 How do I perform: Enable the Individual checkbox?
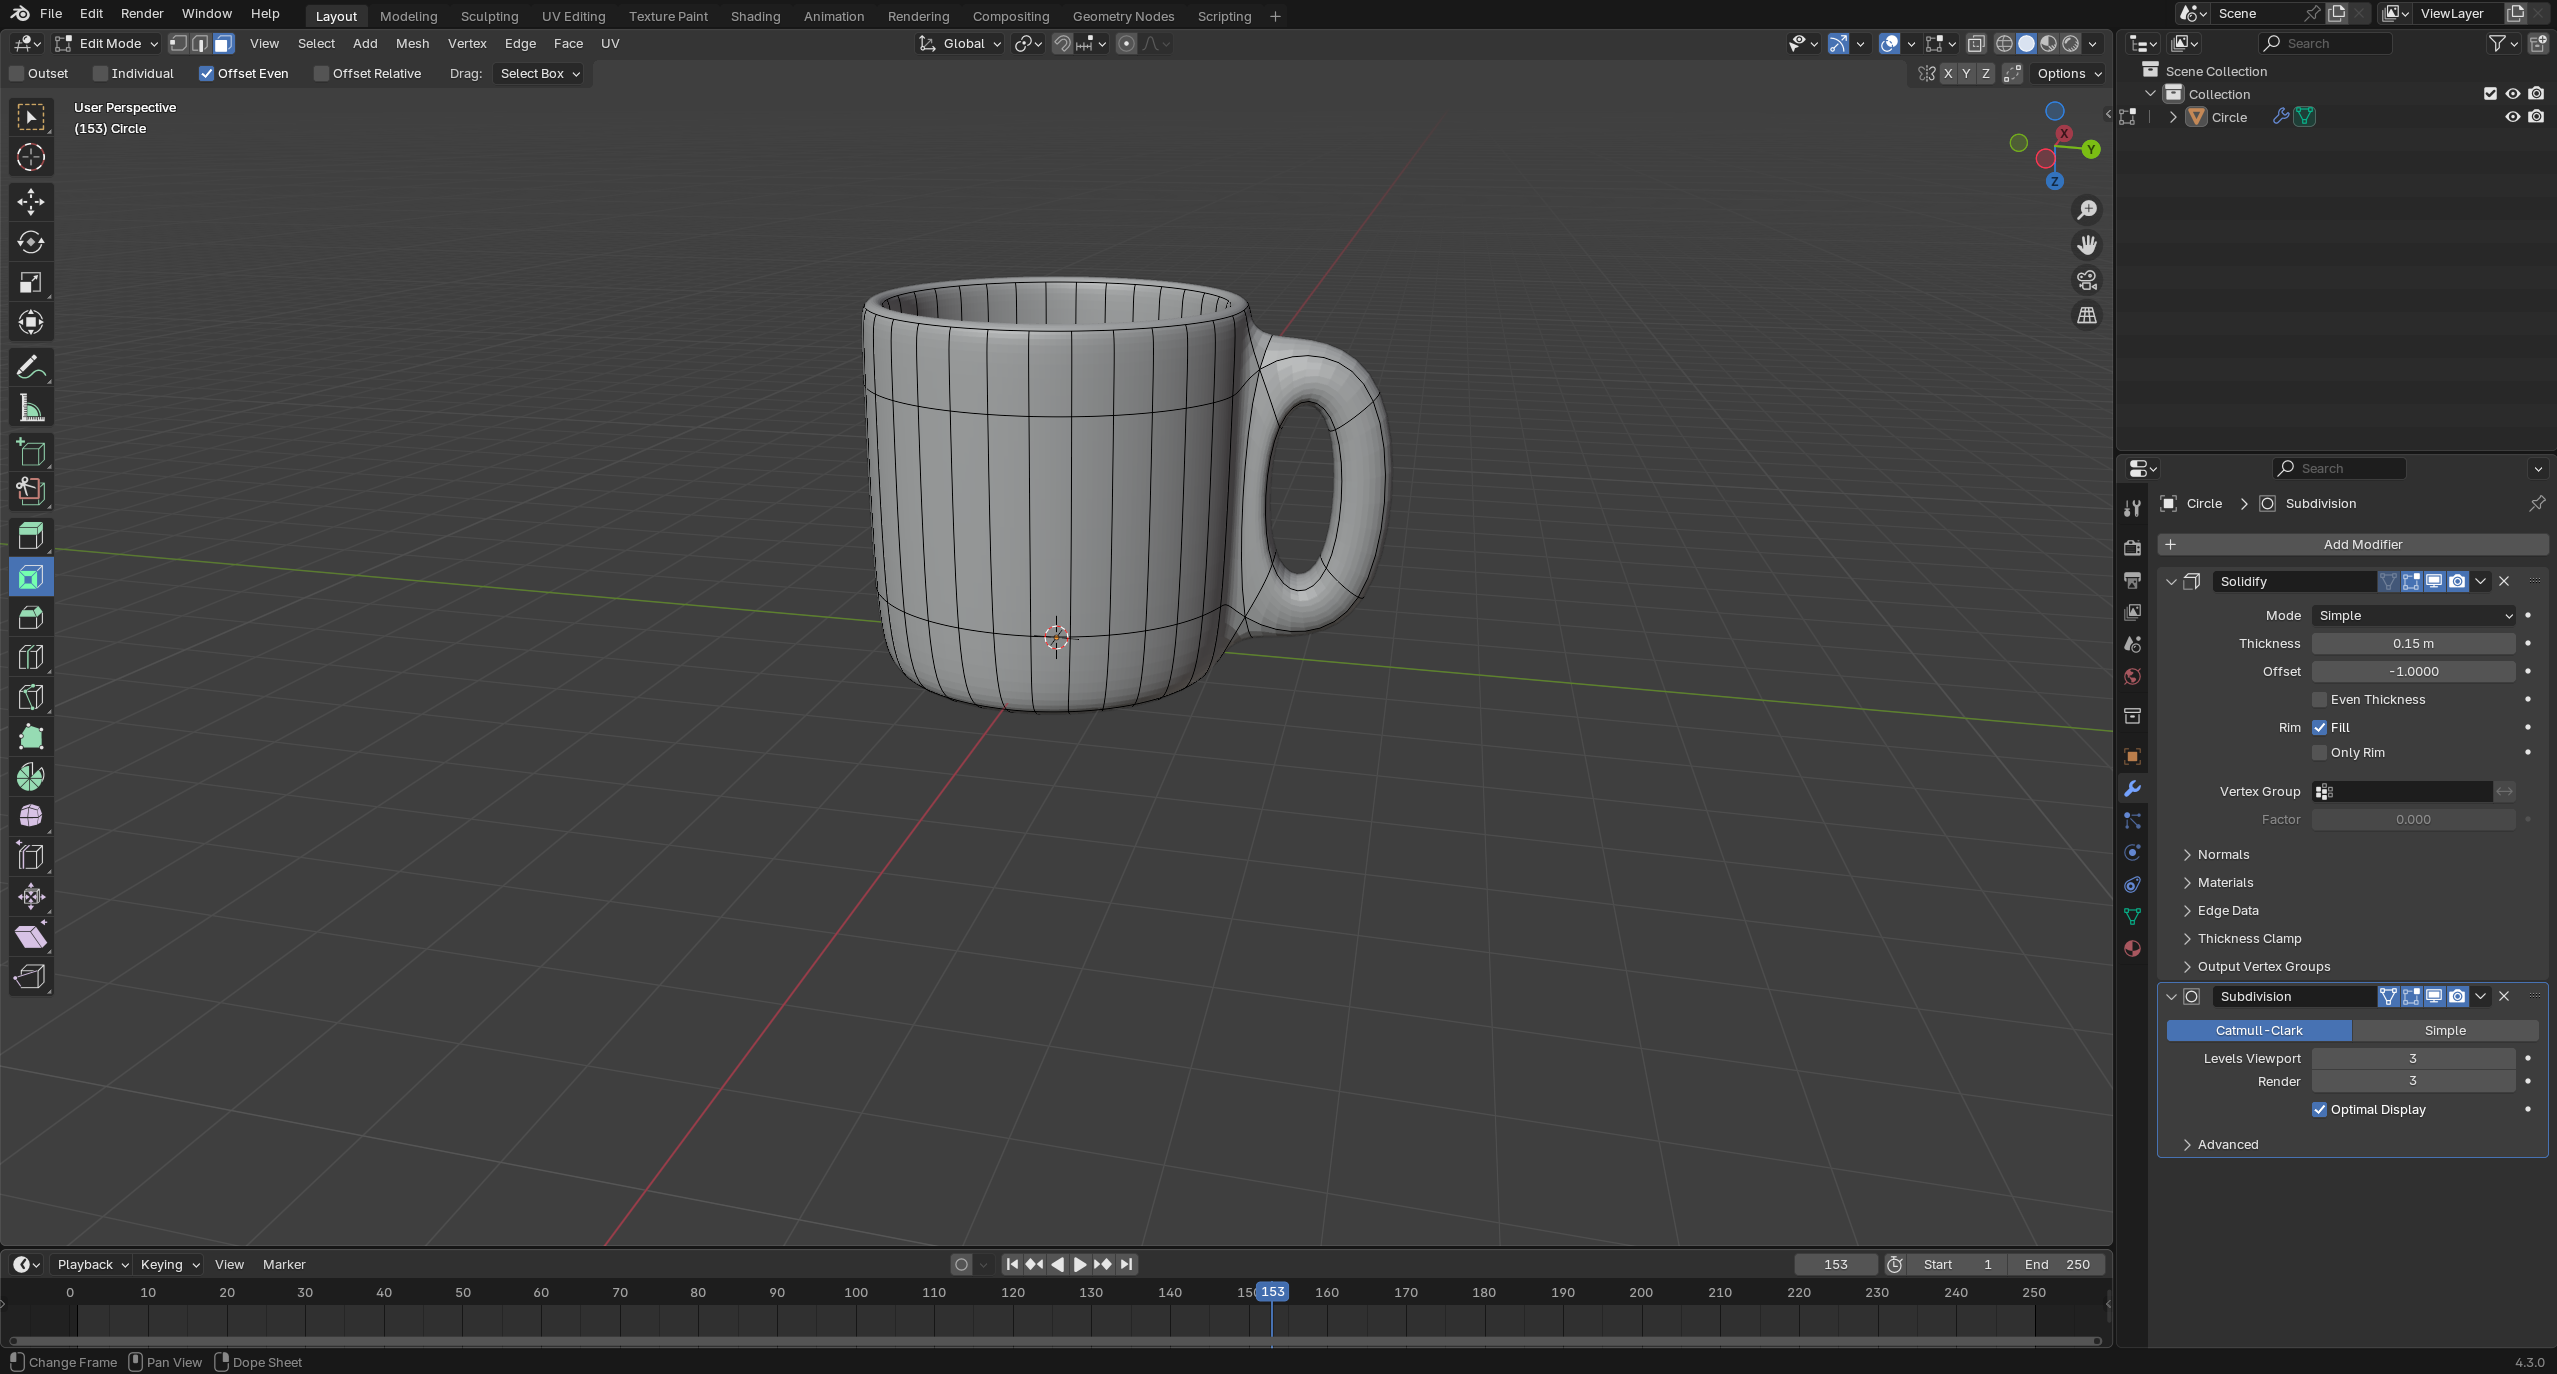point(100,73)
